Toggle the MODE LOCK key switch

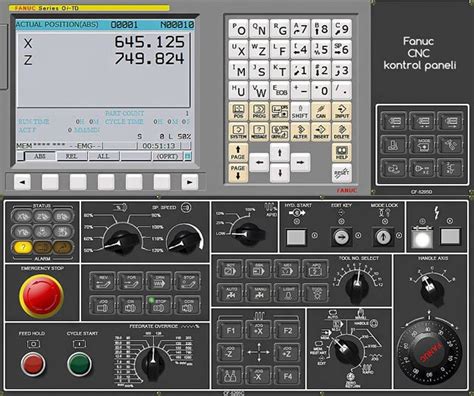383,237
